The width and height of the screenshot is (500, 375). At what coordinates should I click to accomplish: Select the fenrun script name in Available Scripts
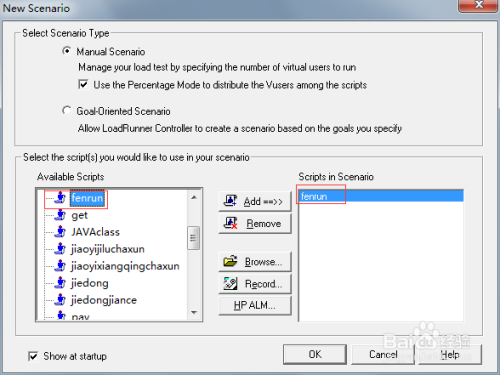coord(87,198)
